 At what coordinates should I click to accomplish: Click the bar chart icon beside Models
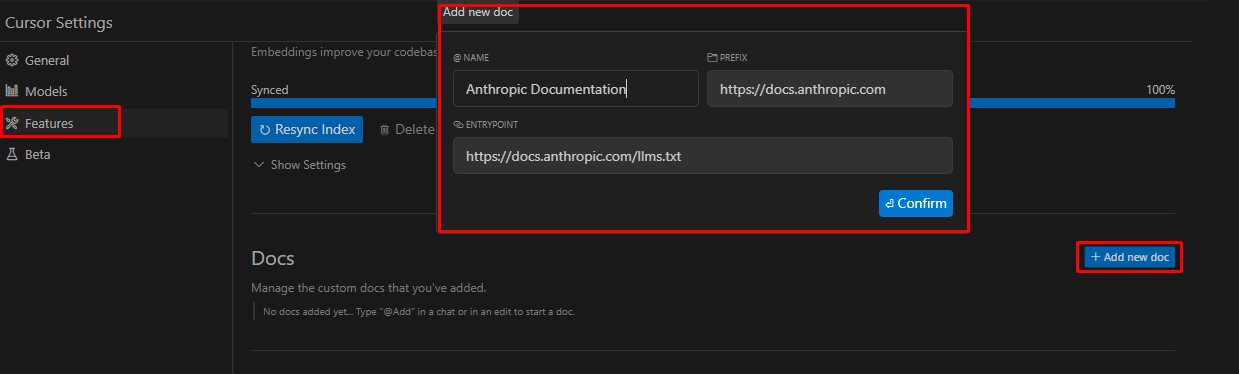pos(13,91)
